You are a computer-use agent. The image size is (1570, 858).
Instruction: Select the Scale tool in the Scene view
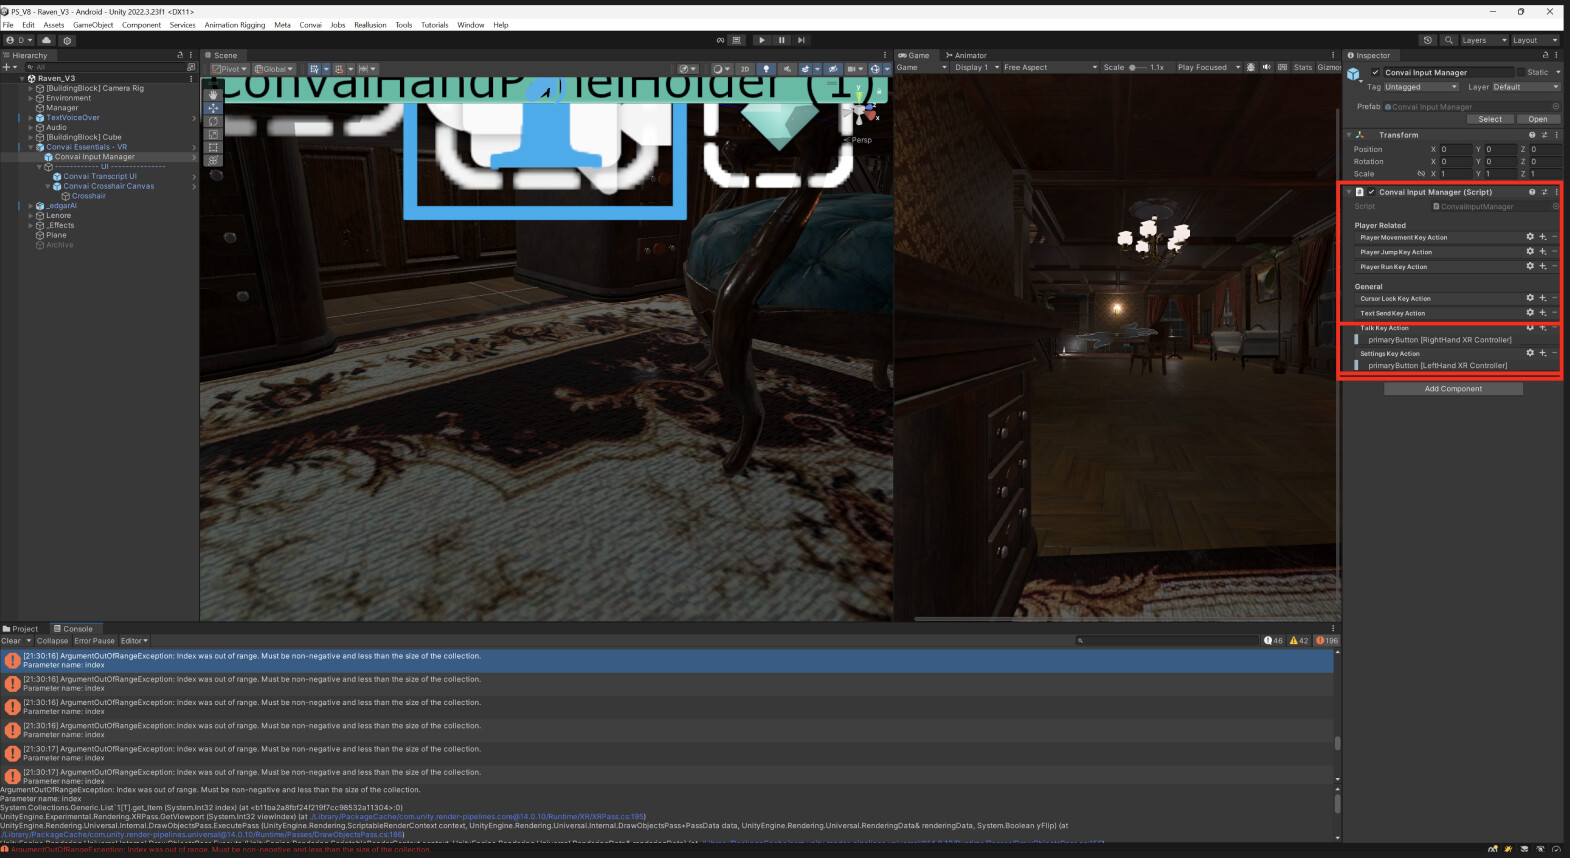(x=213, y=134)
